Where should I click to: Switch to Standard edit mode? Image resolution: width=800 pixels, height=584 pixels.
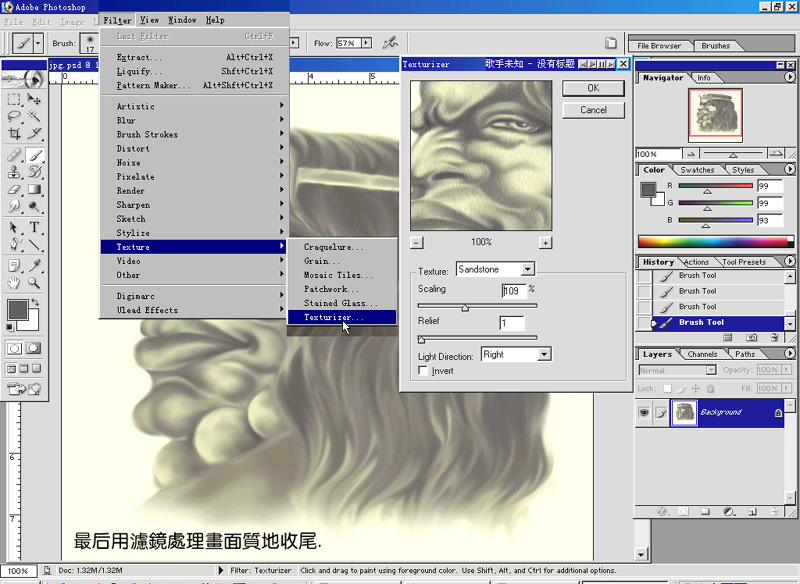14,348
